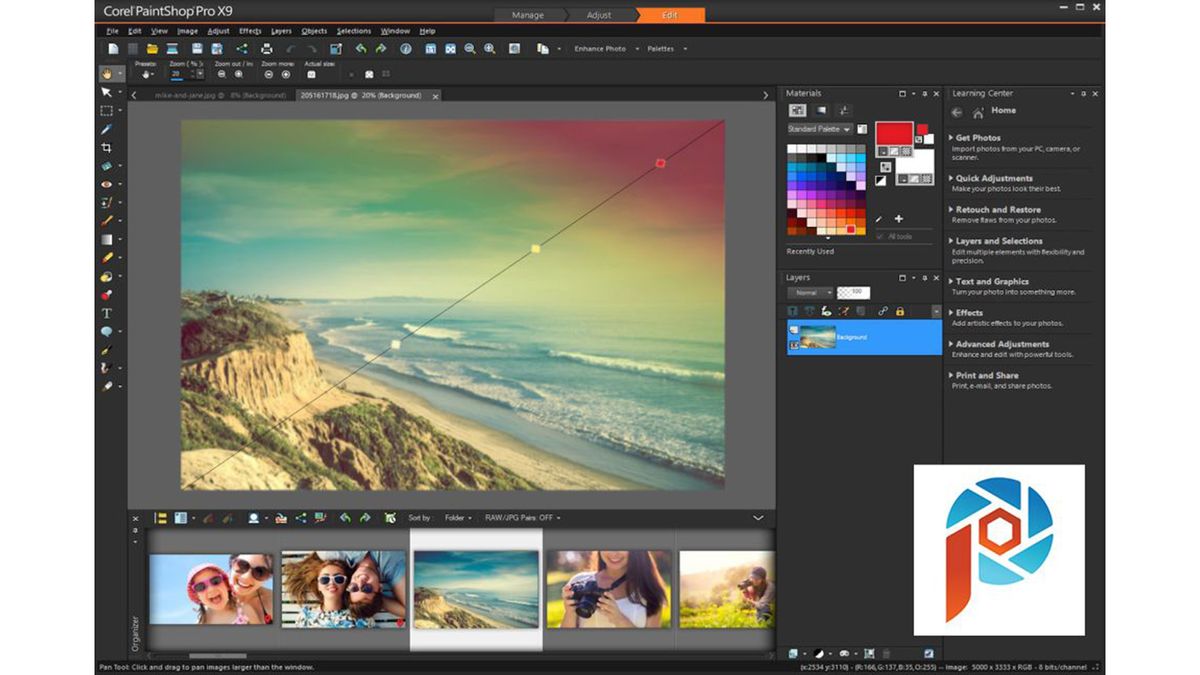Switch to the Manage tab
Image resolution: width=1200 pixels, height=675 pixels.
point(527,15)
